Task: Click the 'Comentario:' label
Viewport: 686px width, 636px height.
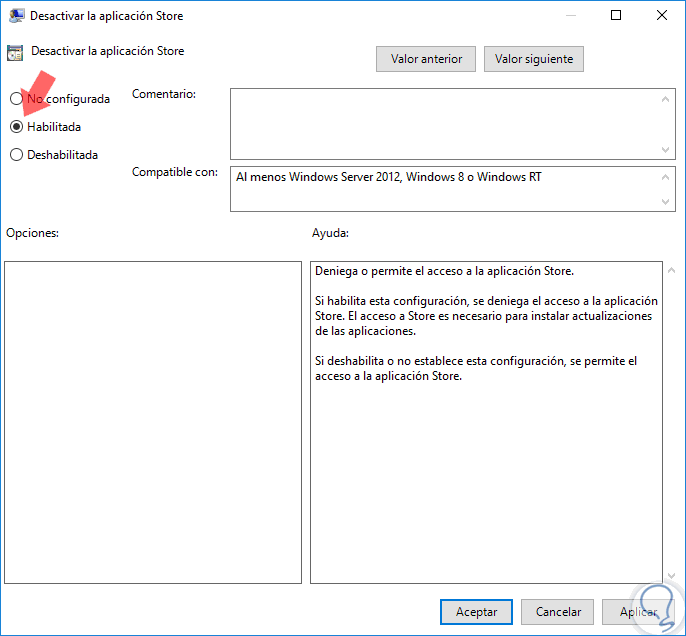Action: [164, 94]
